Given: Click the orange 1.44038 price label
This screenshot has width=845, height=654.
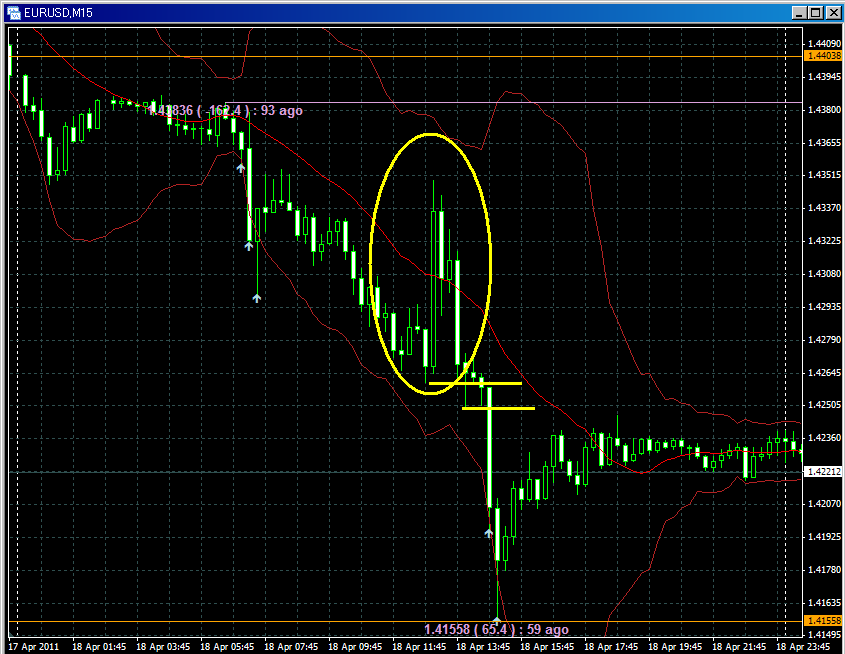Looking at the screenshot, I should (824, 57).
